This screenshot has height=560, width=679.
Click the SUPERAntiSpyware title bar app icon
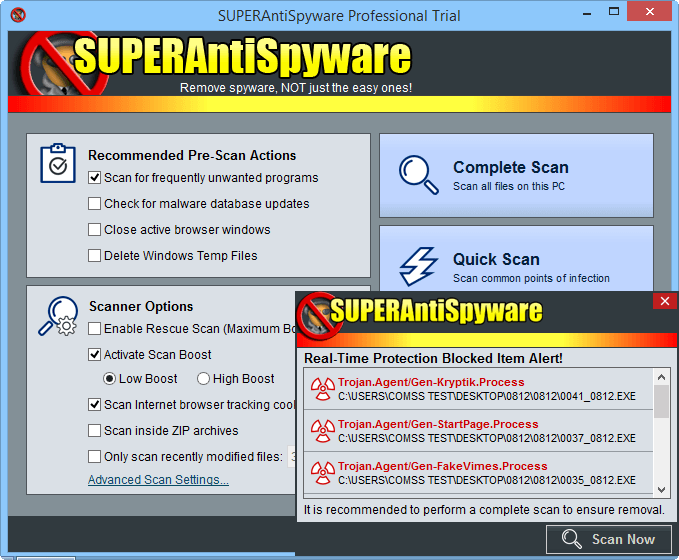18,15
